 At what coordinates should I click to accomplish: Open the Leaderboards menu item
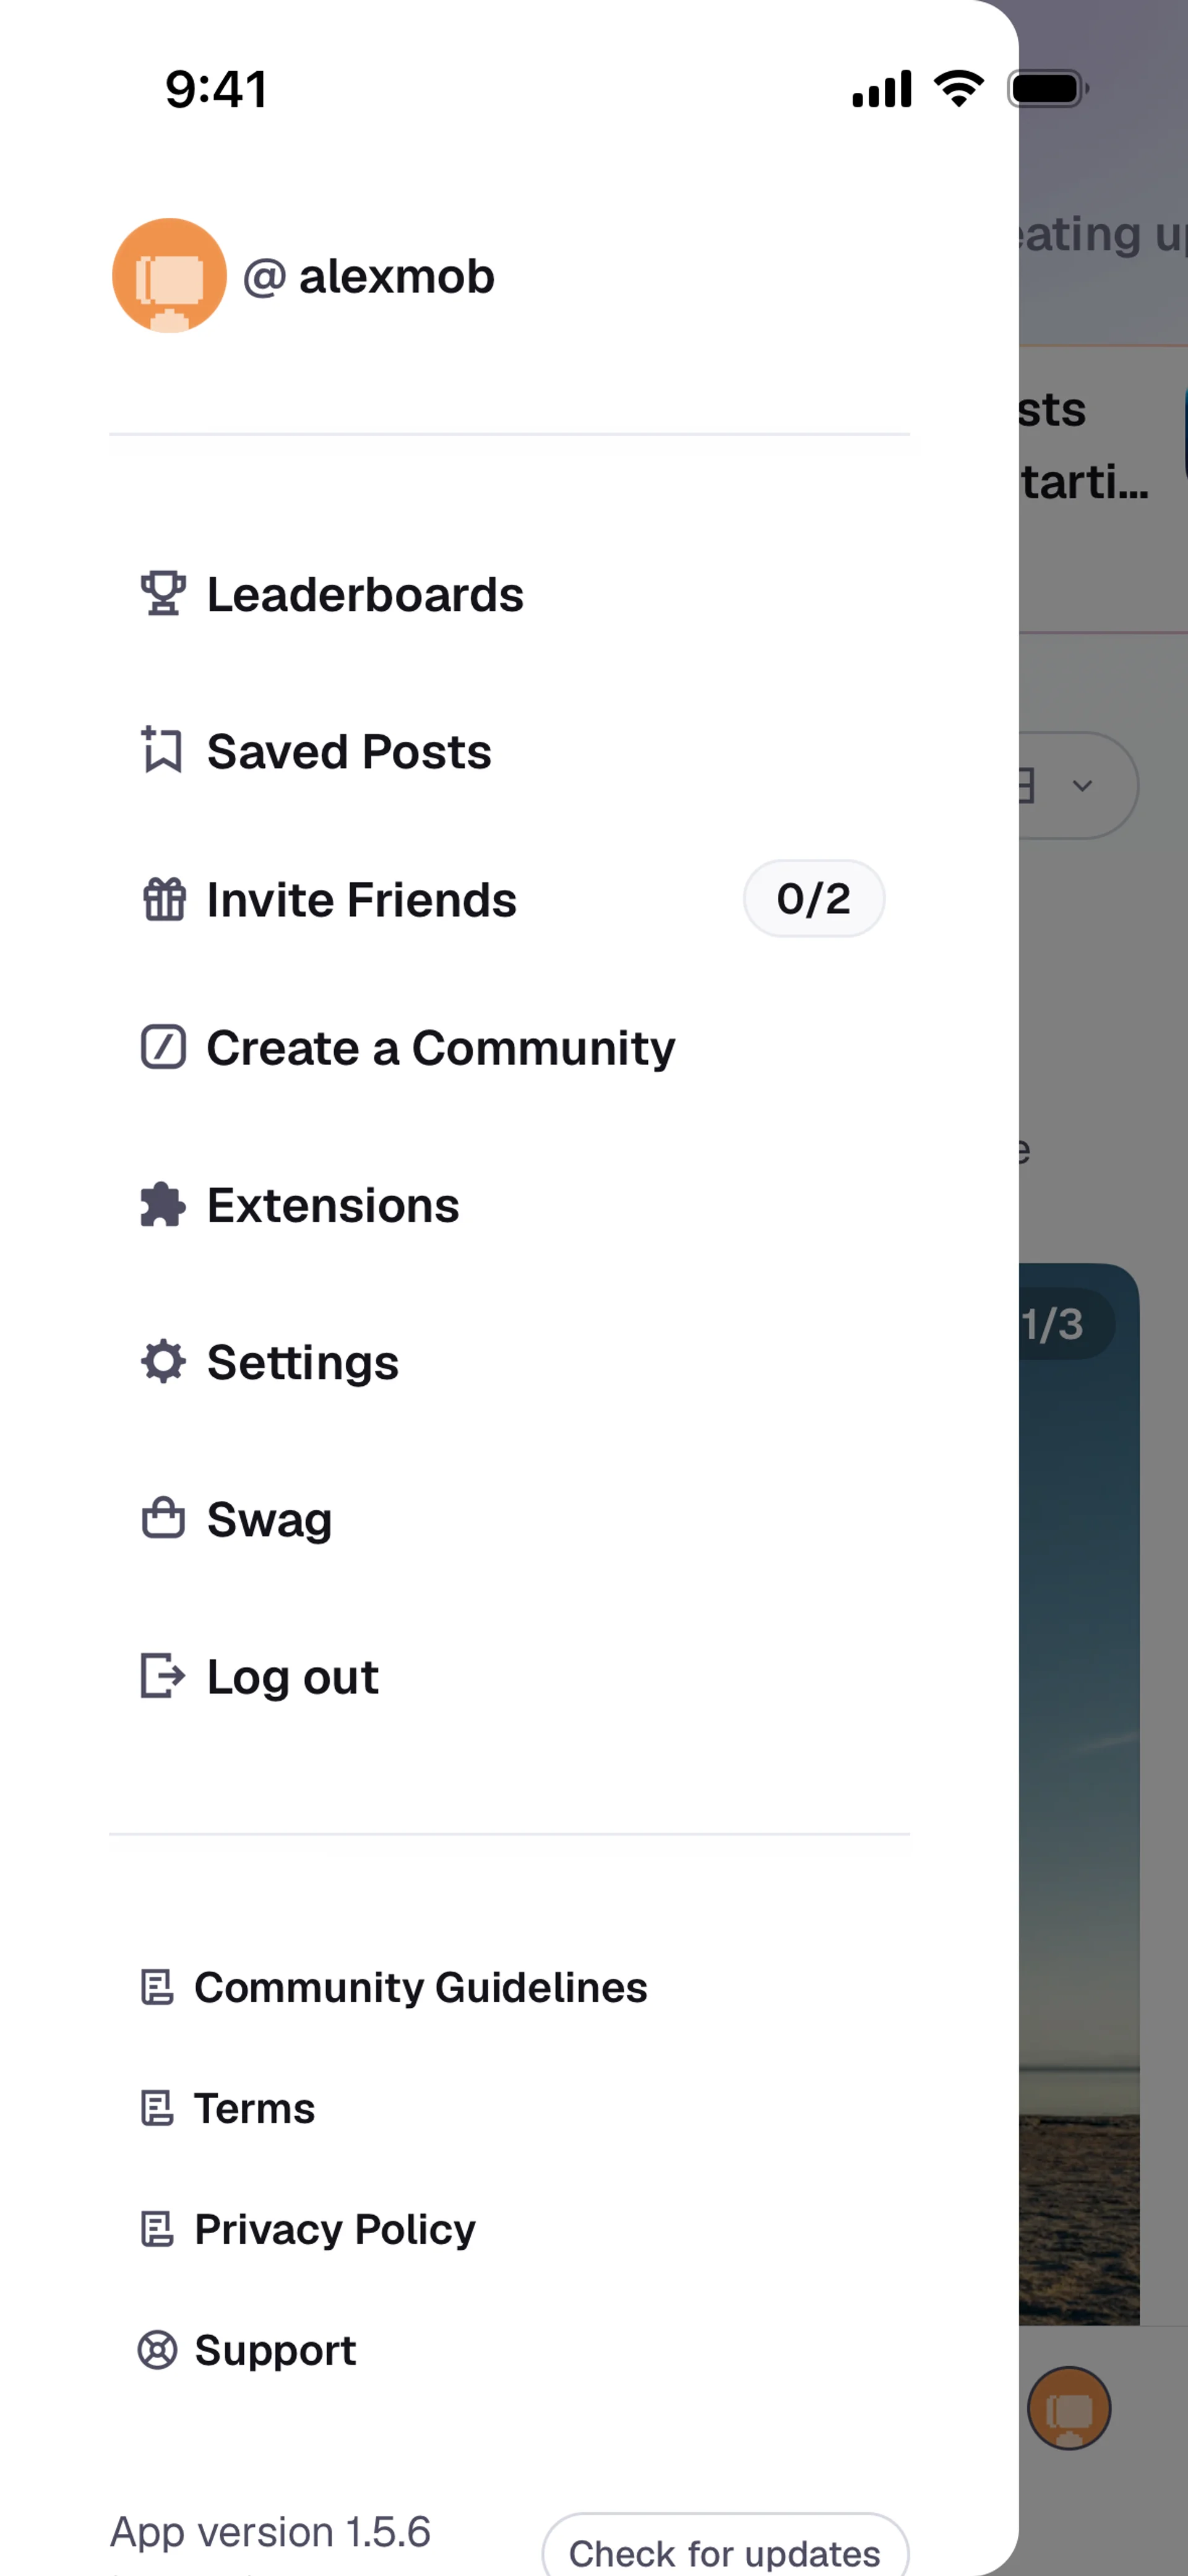coord(365,595)
